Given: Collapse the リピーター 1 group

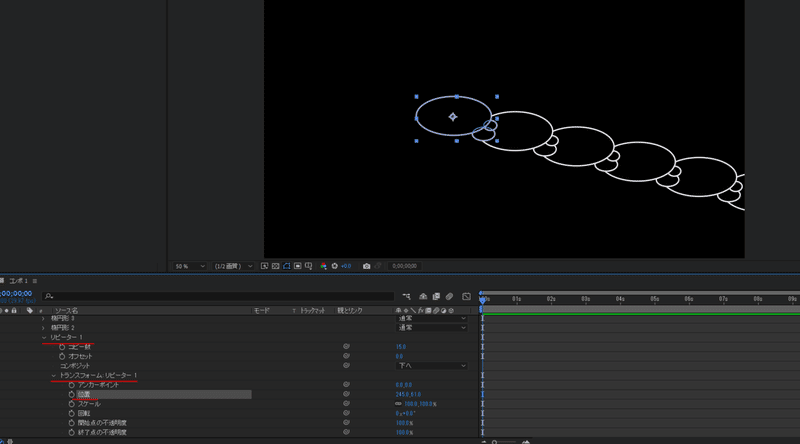Looking at the screenshot, I should 44,337.
